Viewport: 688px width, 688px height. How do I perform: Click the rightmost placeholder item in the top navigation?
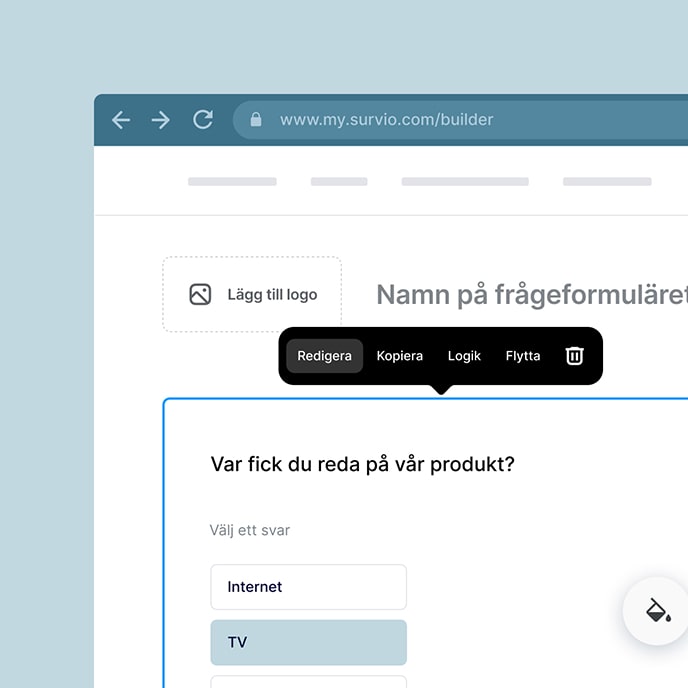pyautogui.click(x=607, y=182)
